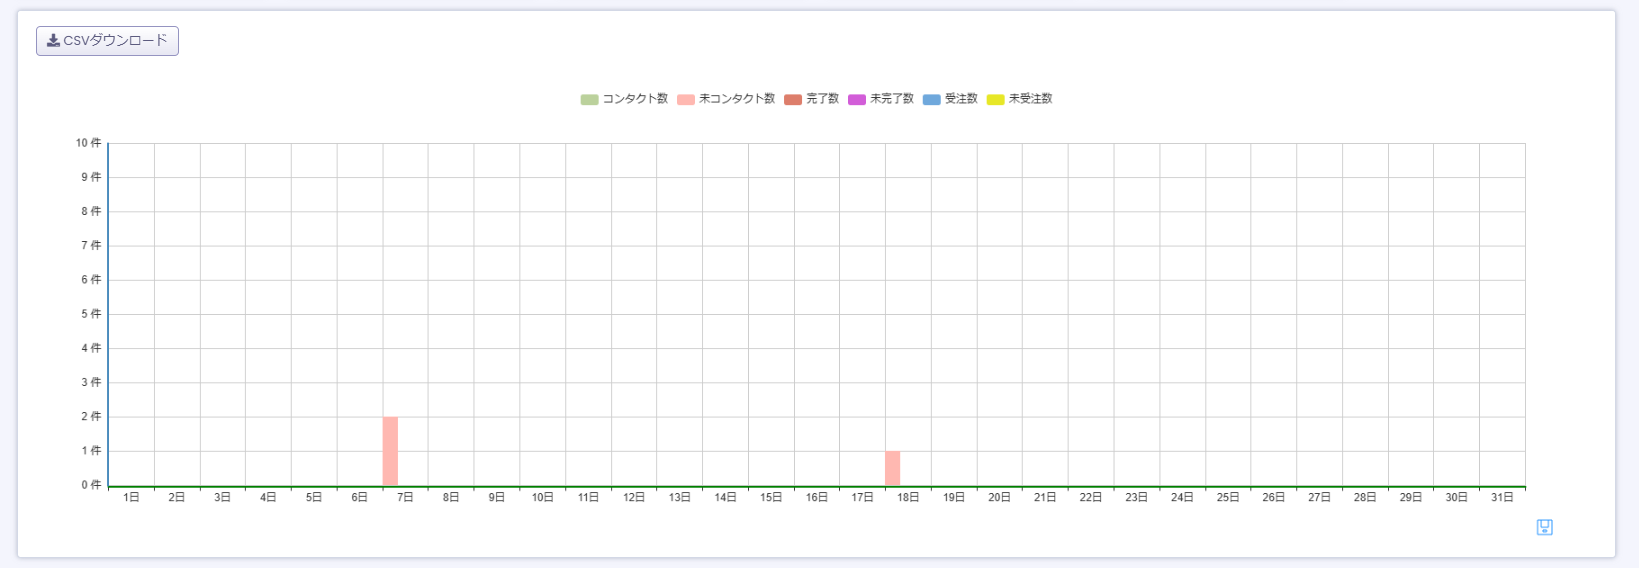Viewport: 1639px width, 568px height.
Task: Click the 20日 x-axis label
Action: coord(999,497)
